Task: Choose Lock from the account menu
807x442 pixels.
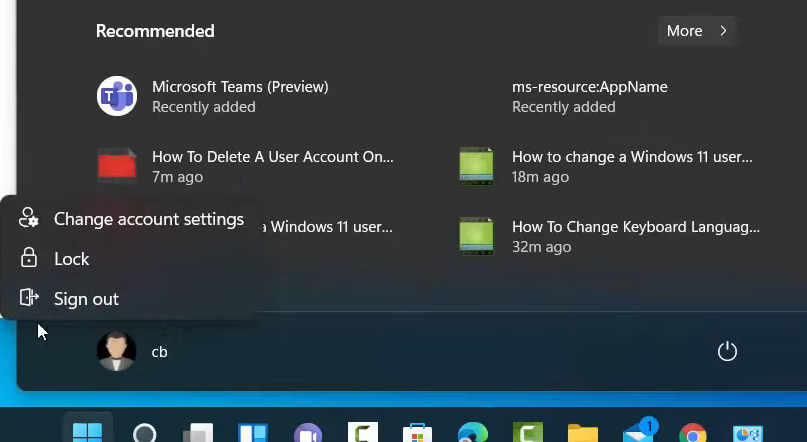Action: click(x=71, y=259)
